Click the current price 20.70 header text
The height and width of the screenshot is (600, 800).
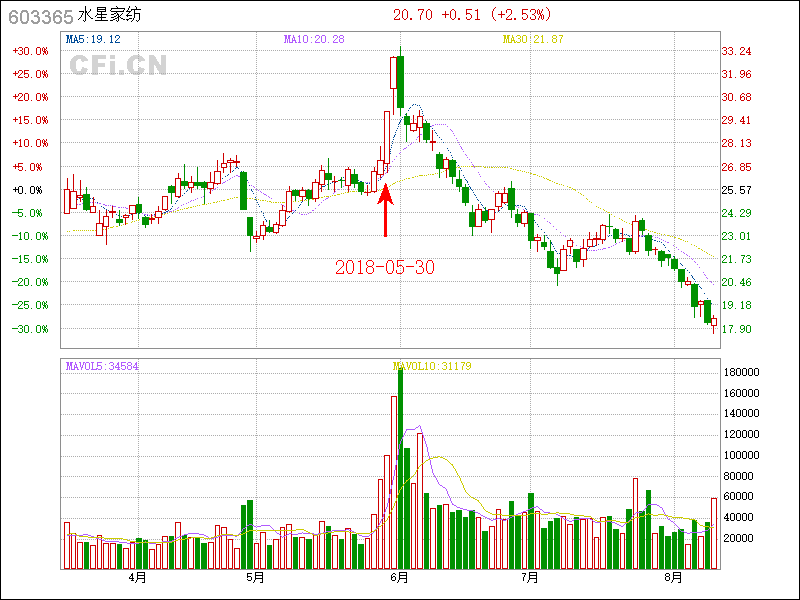pos(413,15)
